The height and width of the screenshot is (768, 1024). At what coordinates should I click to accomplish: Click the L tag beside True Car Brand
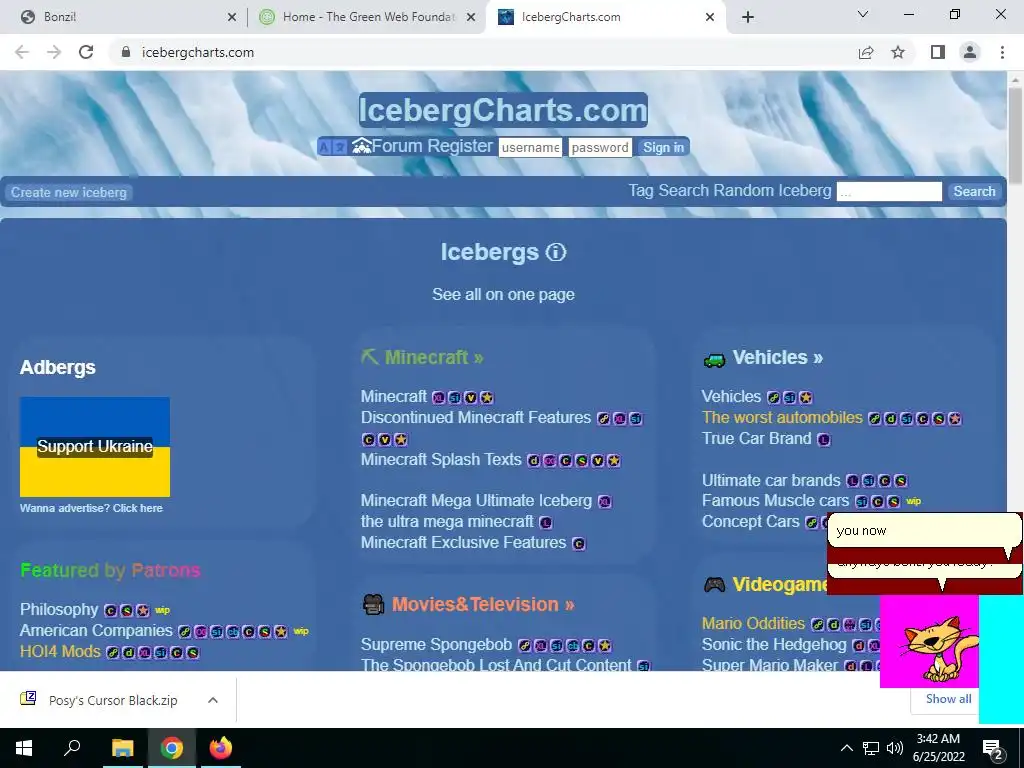click(824, 440)
